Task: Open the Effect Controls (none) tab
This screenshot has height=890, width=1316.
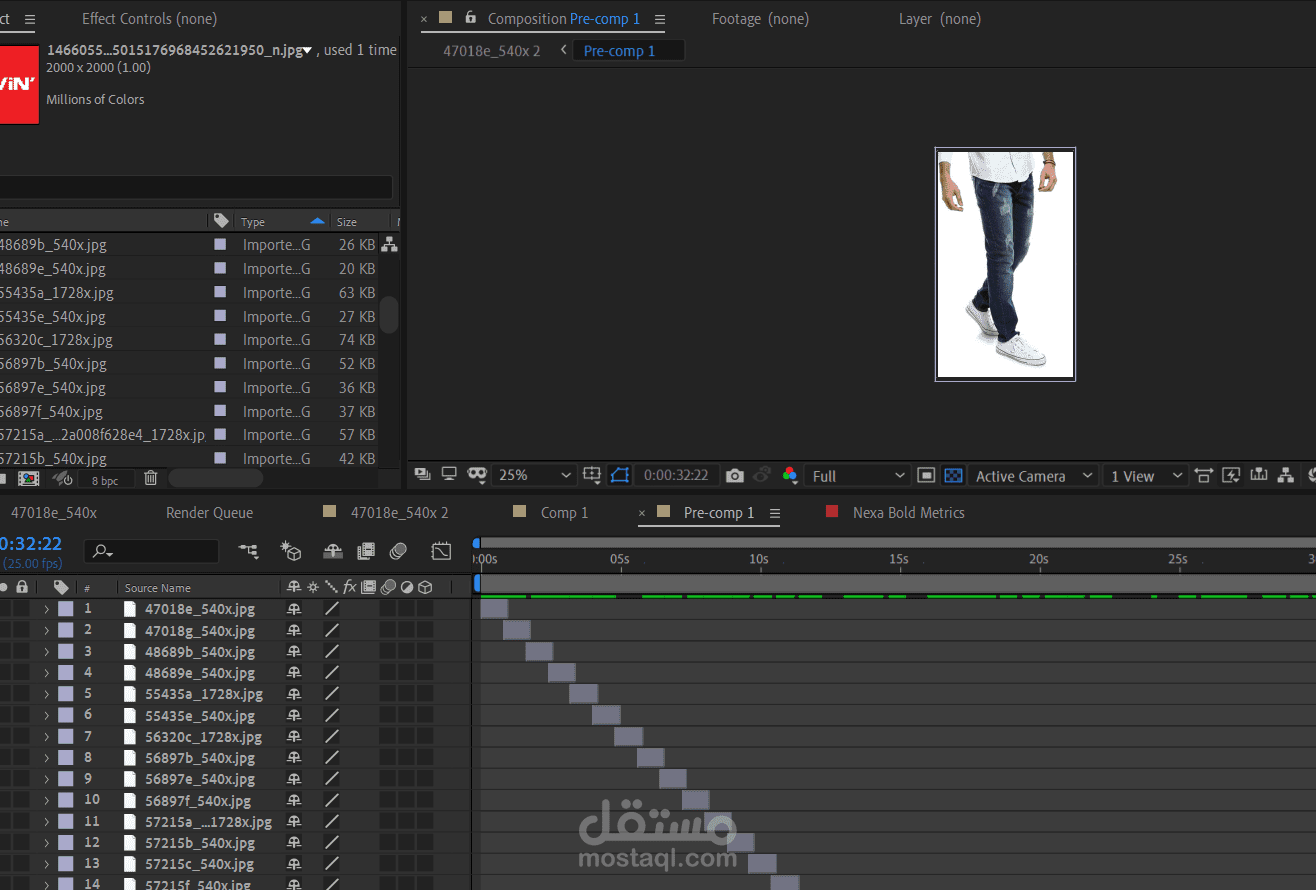Action: click(149, 19)
